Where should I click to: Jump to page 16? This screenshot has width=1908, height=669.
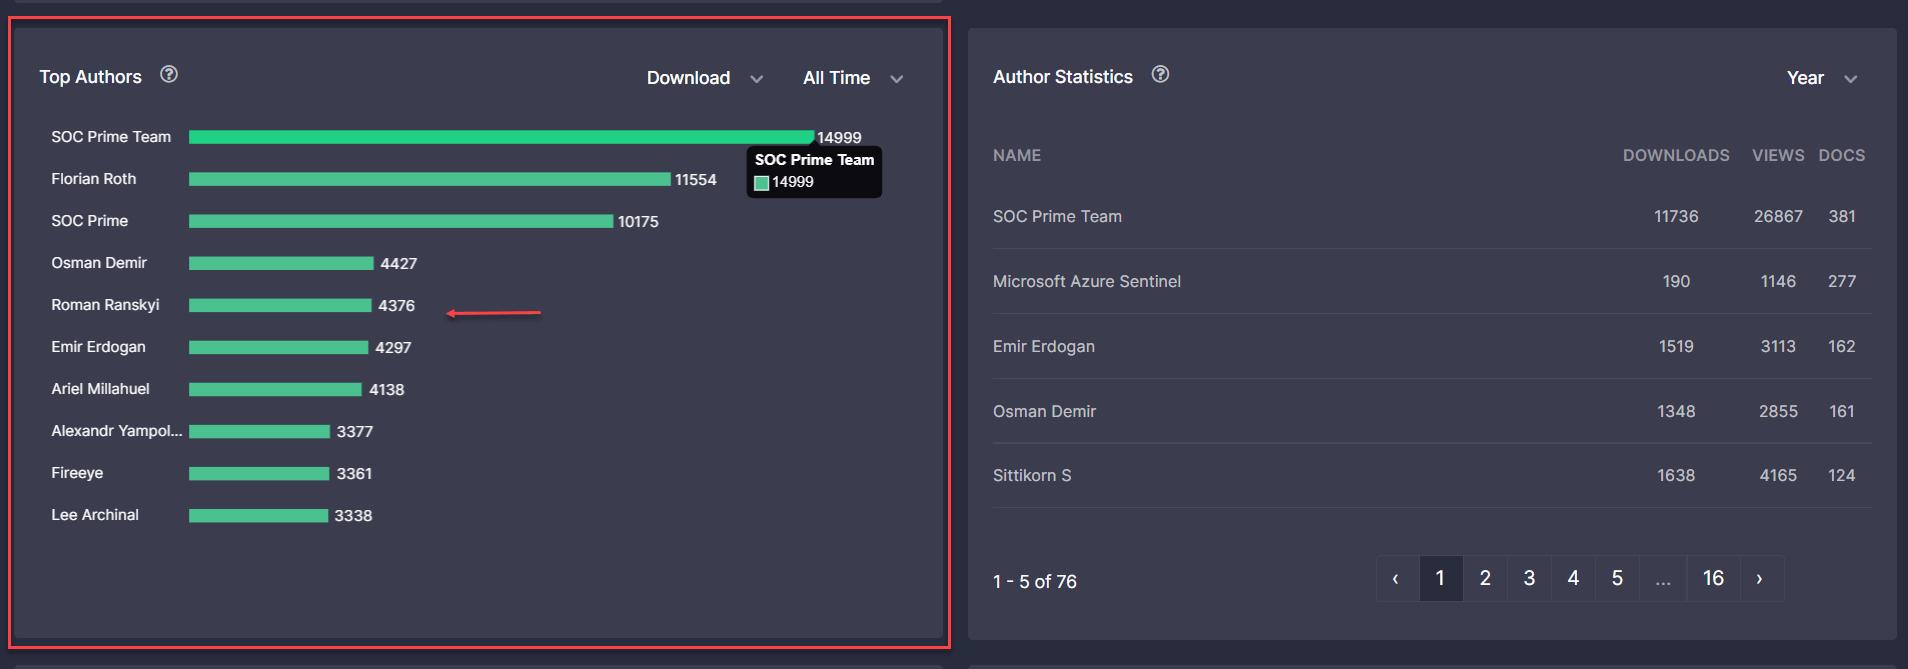click(1713, 579)
